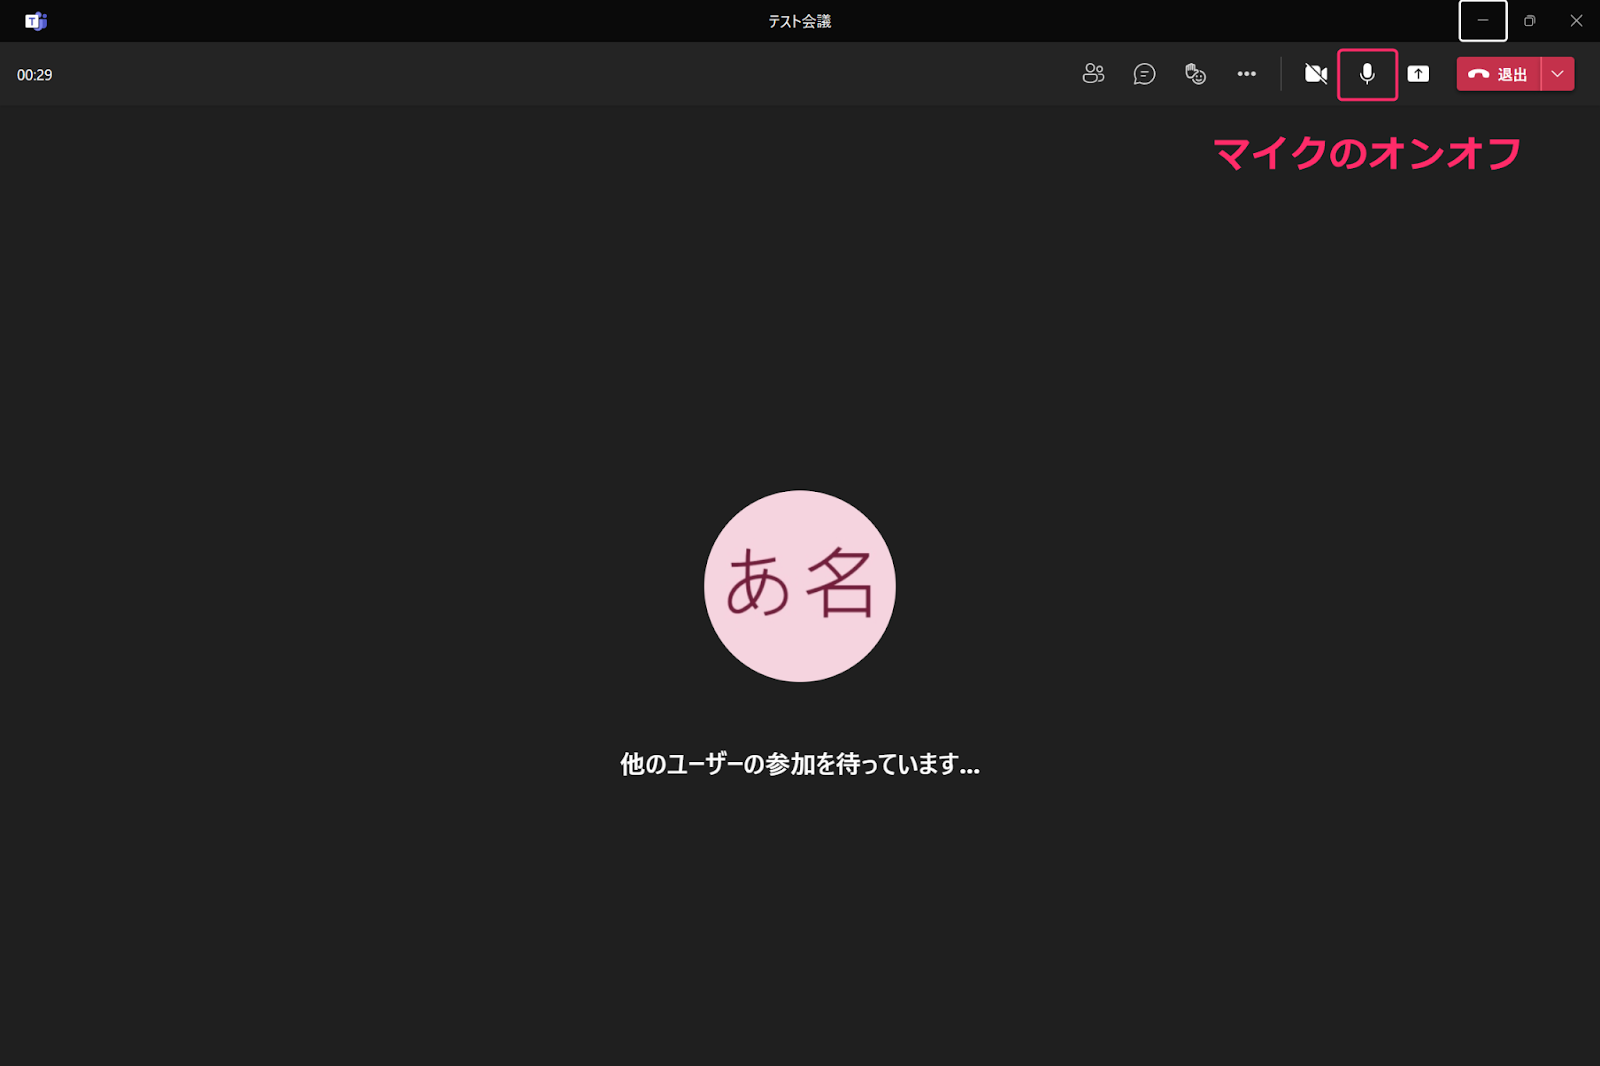
Task: Open the meeting chat icon
Action: (1144, 74)
